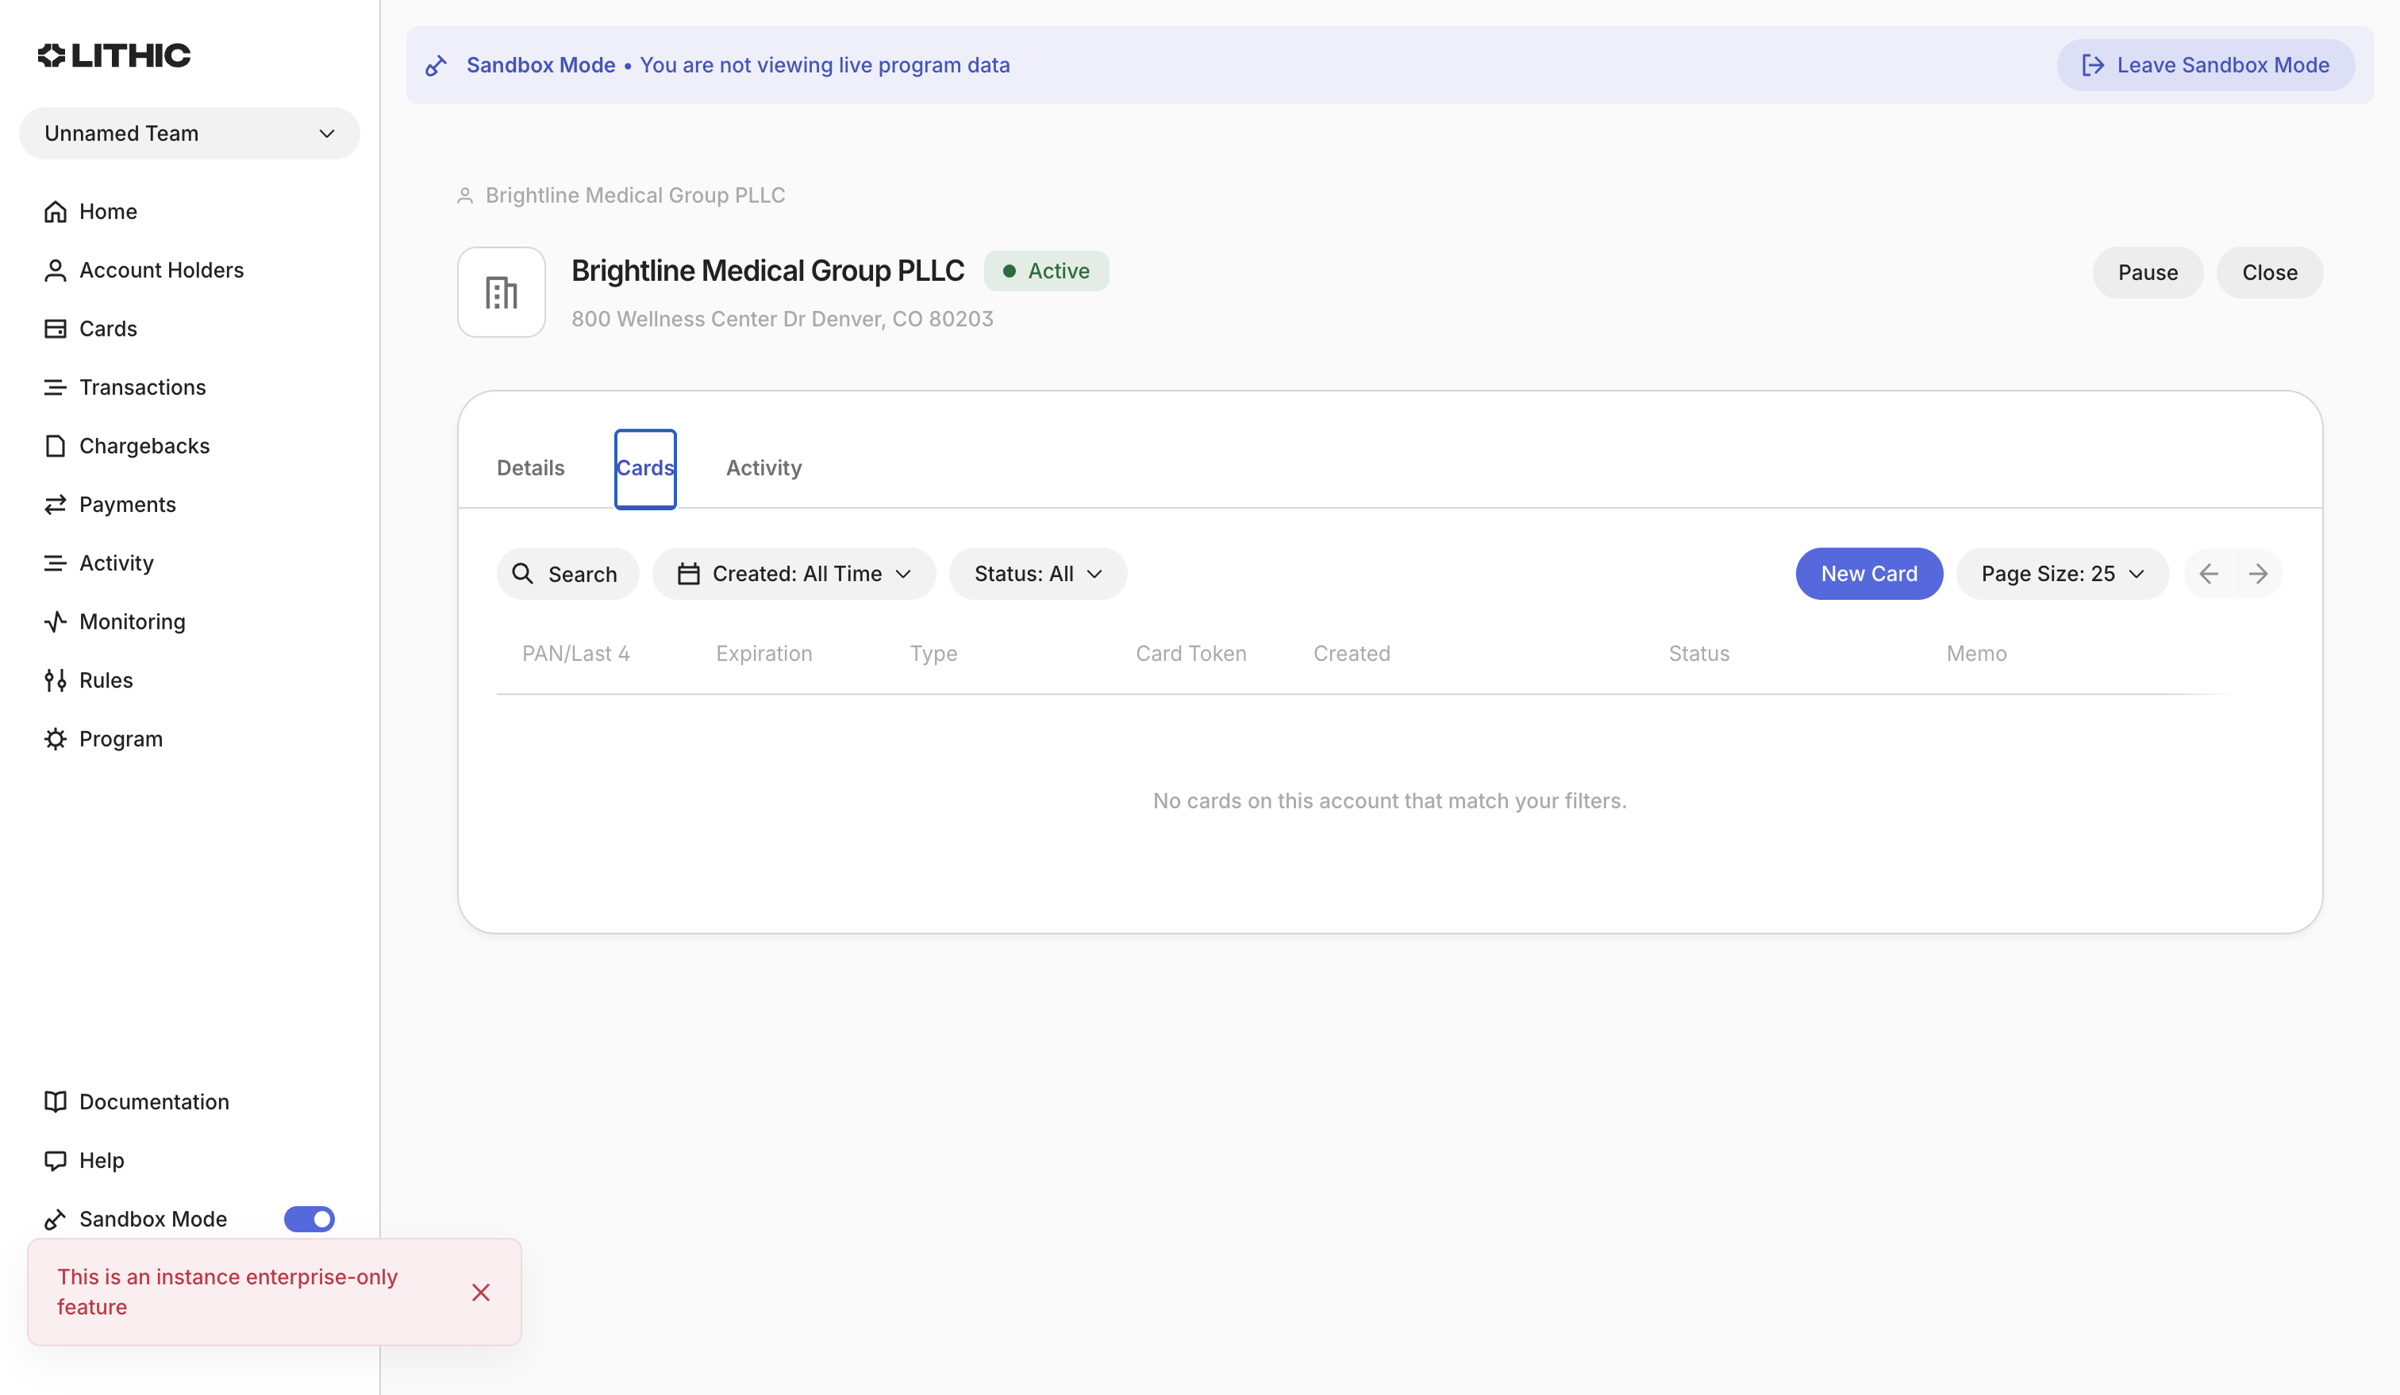This screenshot has width=2400, height=1395.
Task: Click the Expiration column header
Action: (x=763, y=654)
